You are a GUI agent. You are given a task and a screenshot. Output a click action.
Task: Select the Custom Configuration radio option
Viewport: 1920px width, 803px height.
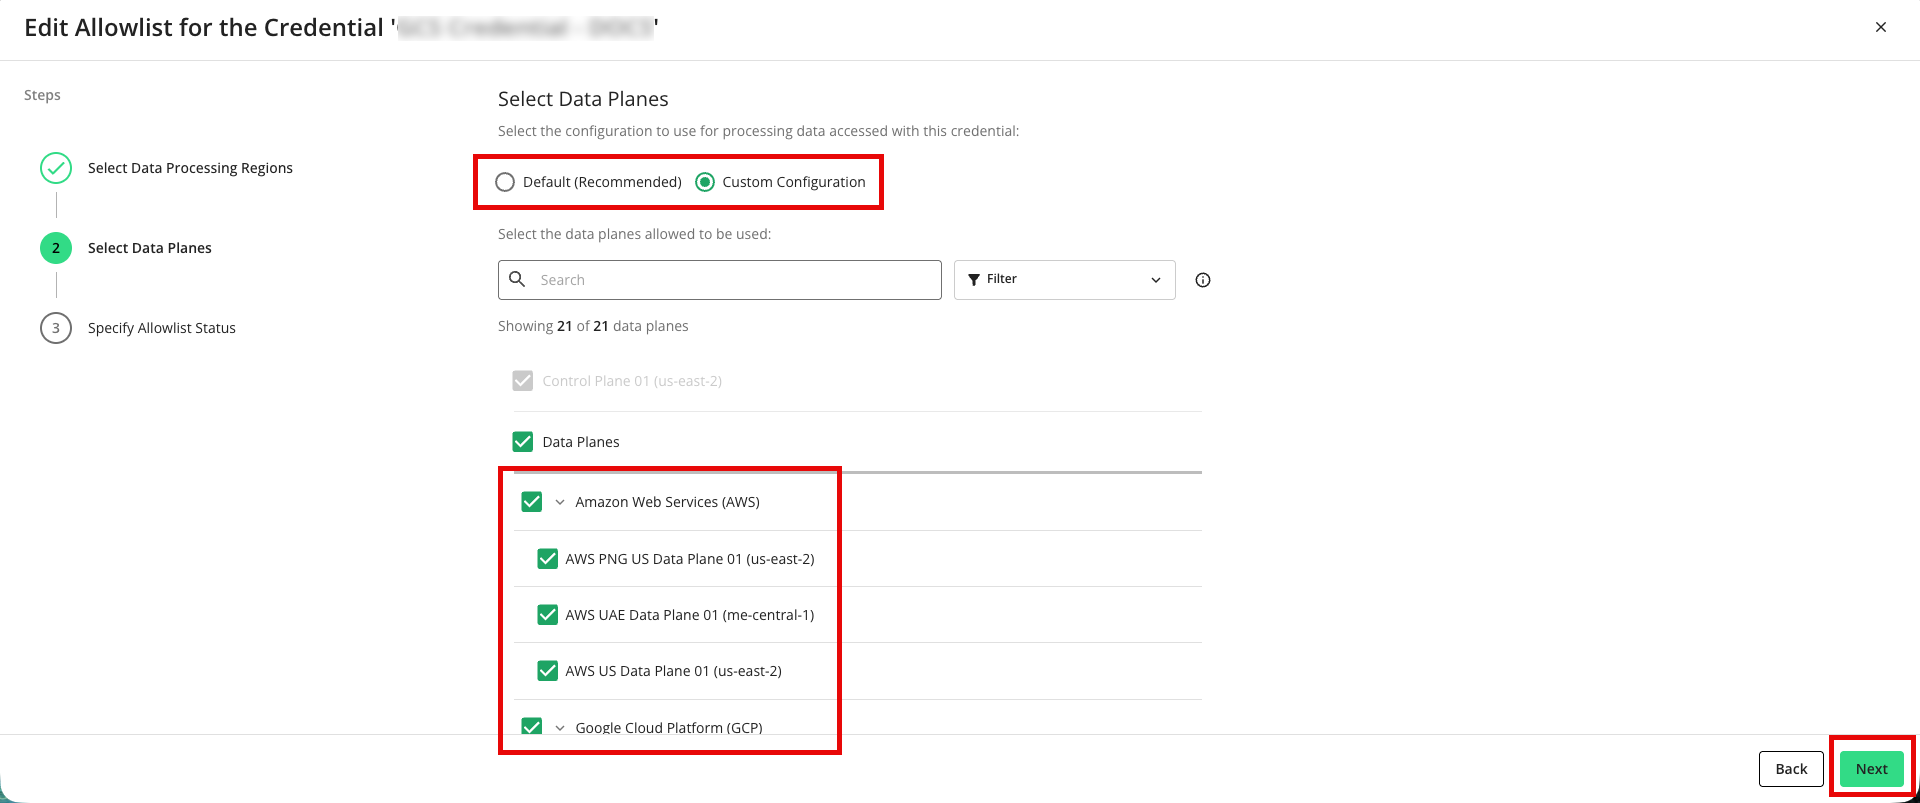tap(705, 182)
